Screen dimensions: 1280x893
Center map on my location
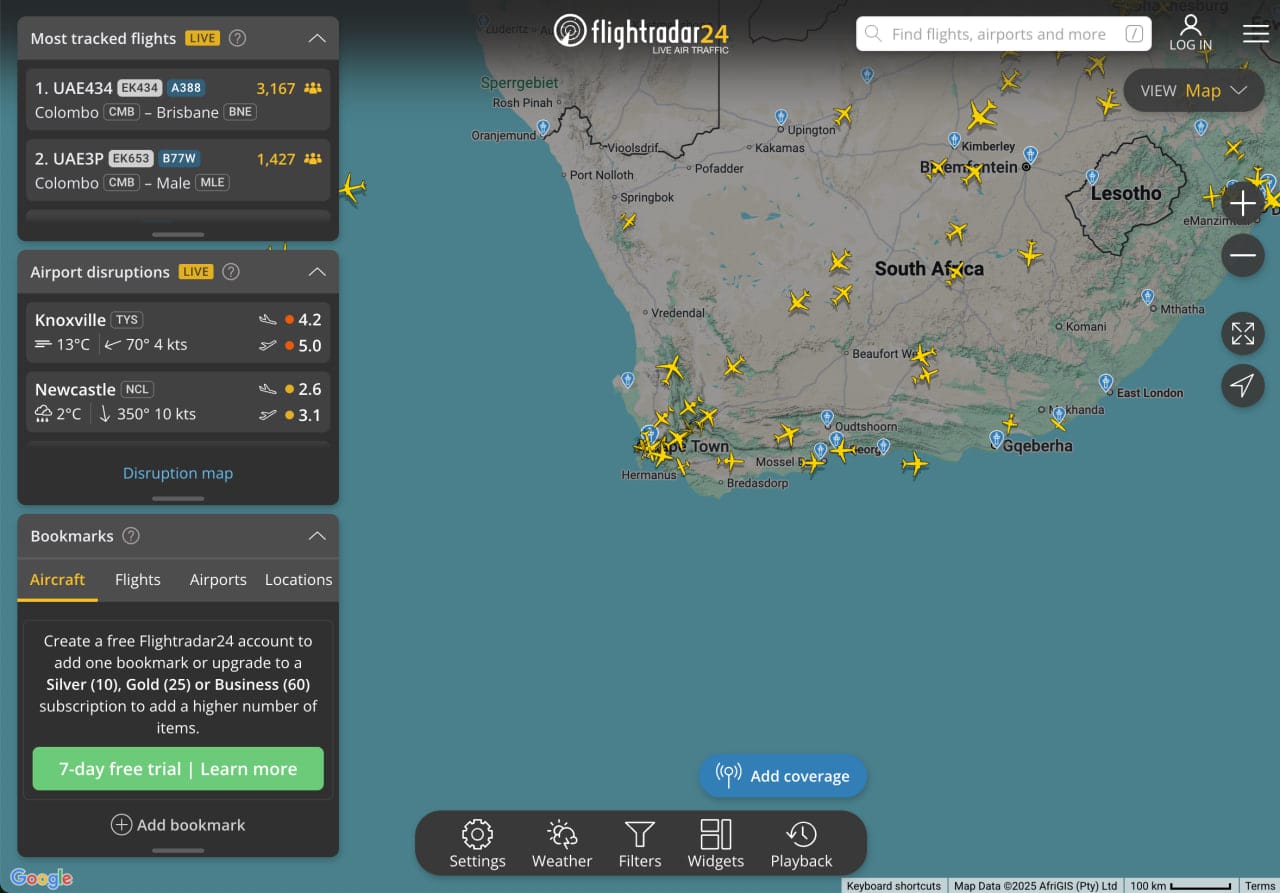coord(1242,386)
